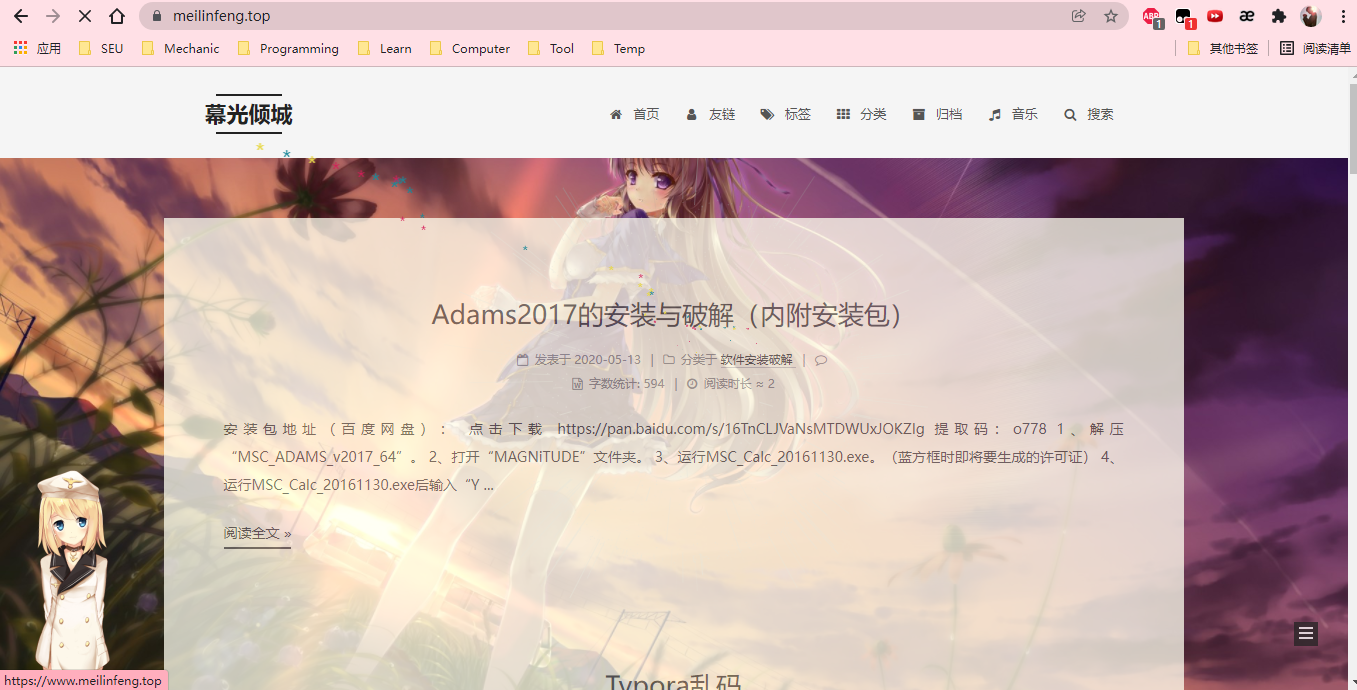Click the address bar URL meilinfeng.top
1357x690 pixels.
(x=221, y=16)
